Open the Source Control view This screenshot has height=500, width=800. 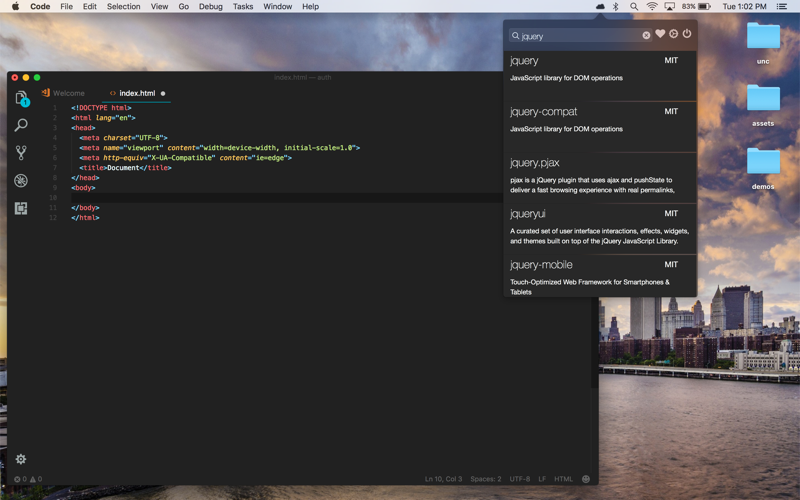(21, 153)
